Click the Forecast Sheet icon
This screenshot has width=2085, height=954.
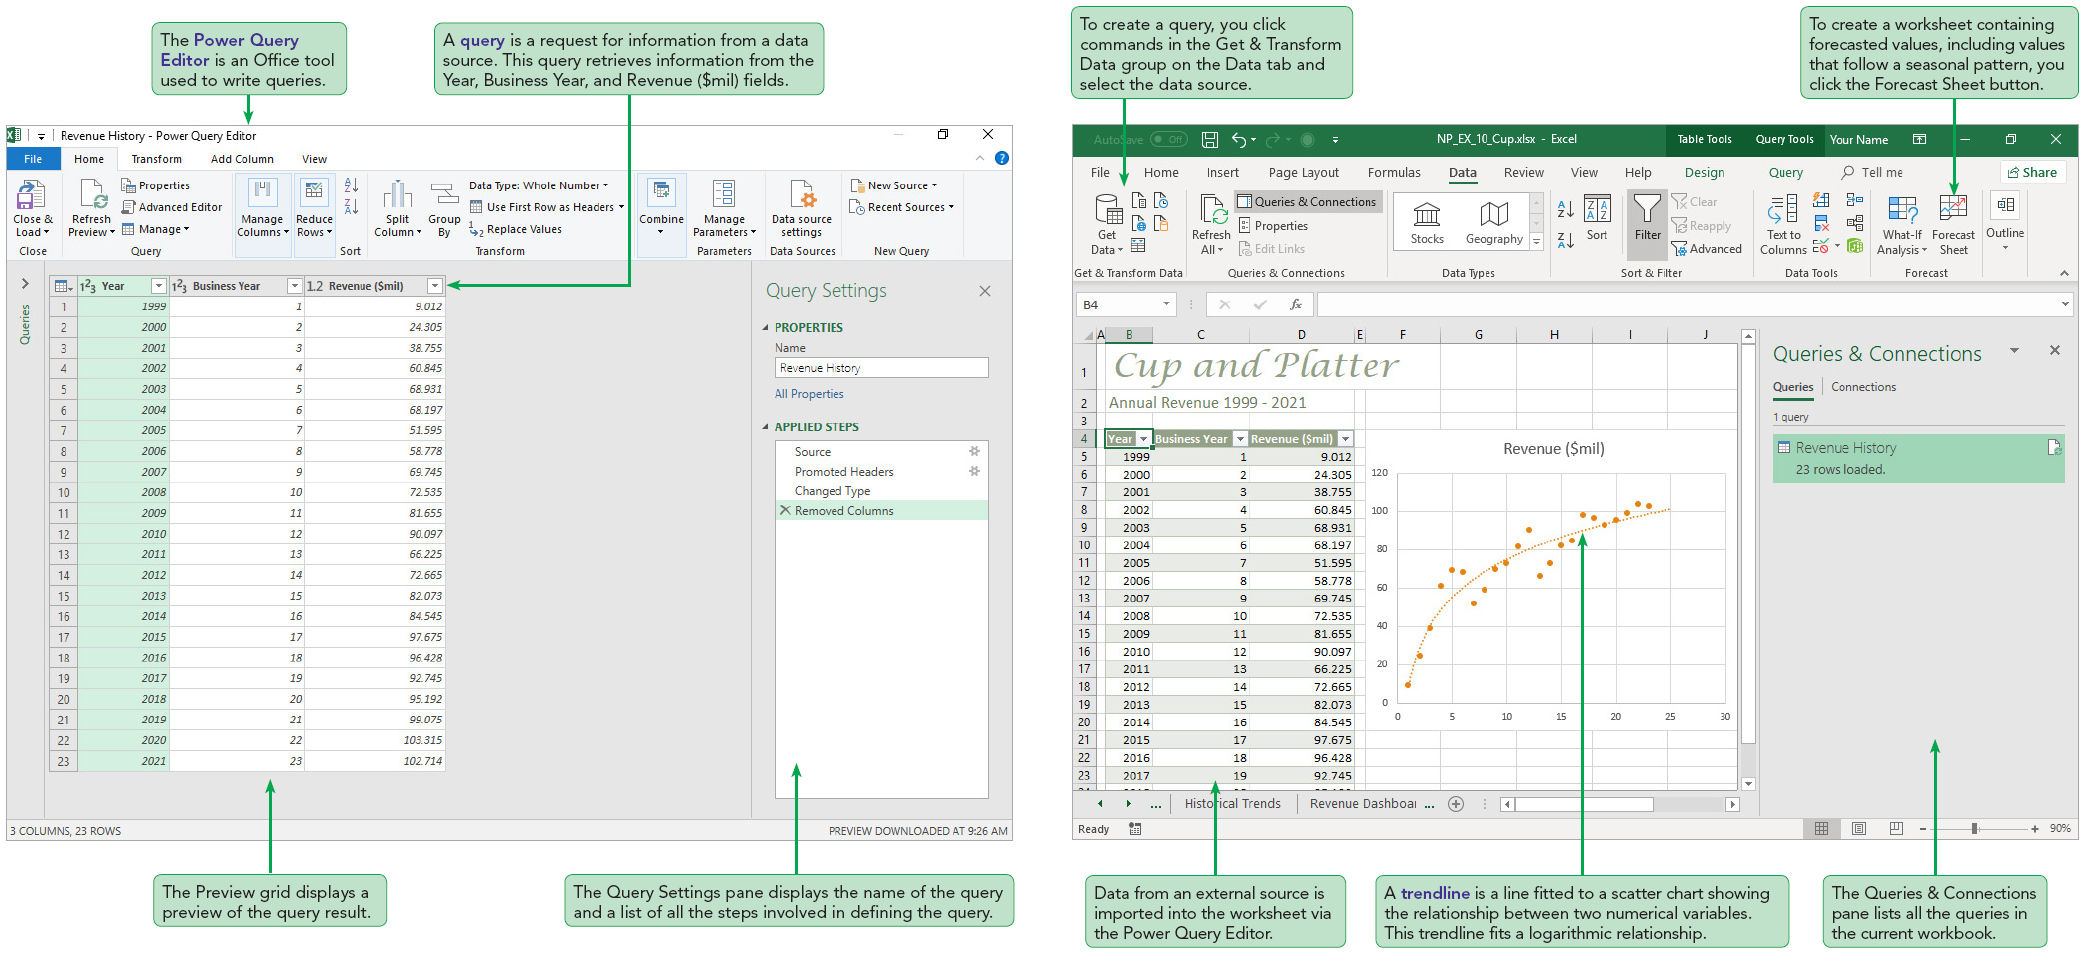pyautogui.click(x=1953, y=209)
